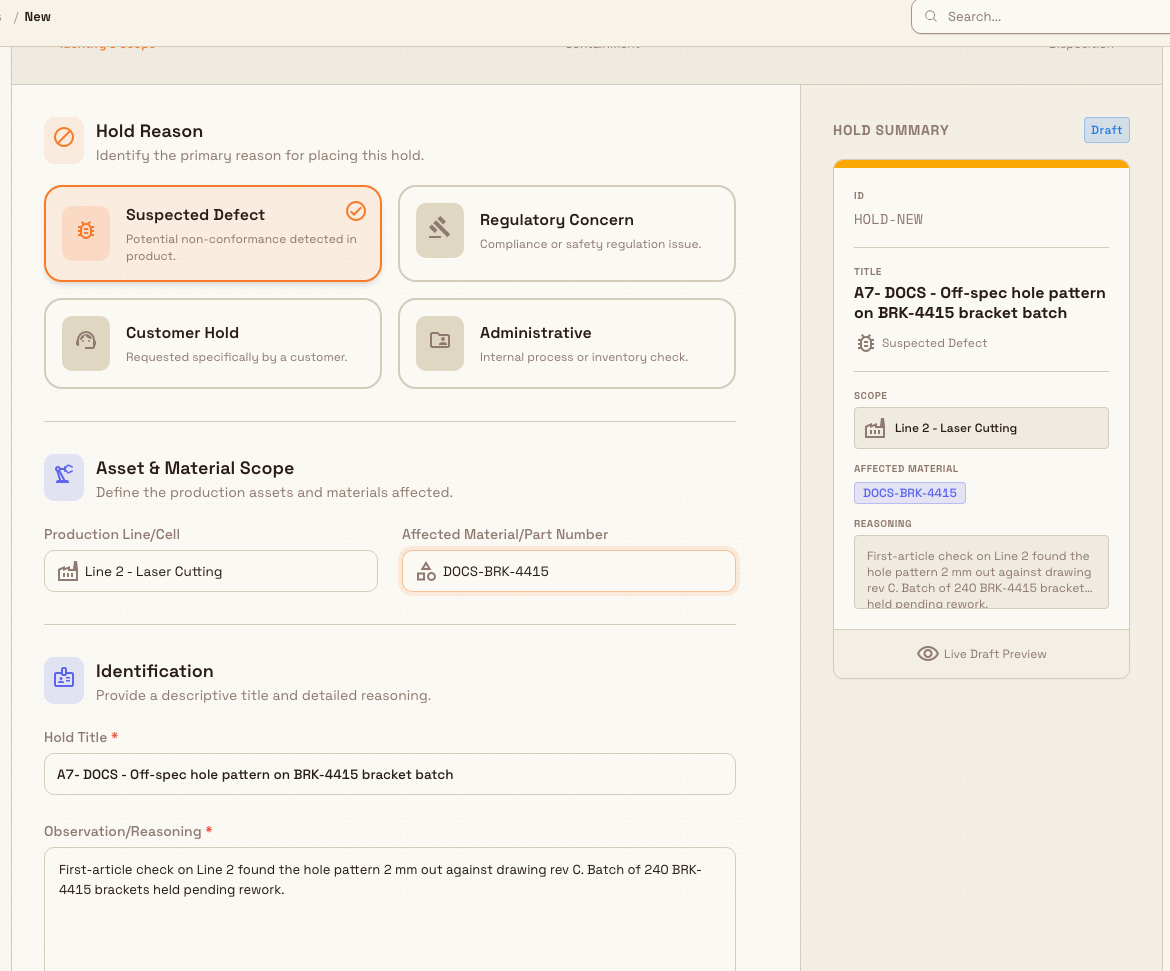
Task: Click the headset icon in Customer Hold card
Action: 86,340
